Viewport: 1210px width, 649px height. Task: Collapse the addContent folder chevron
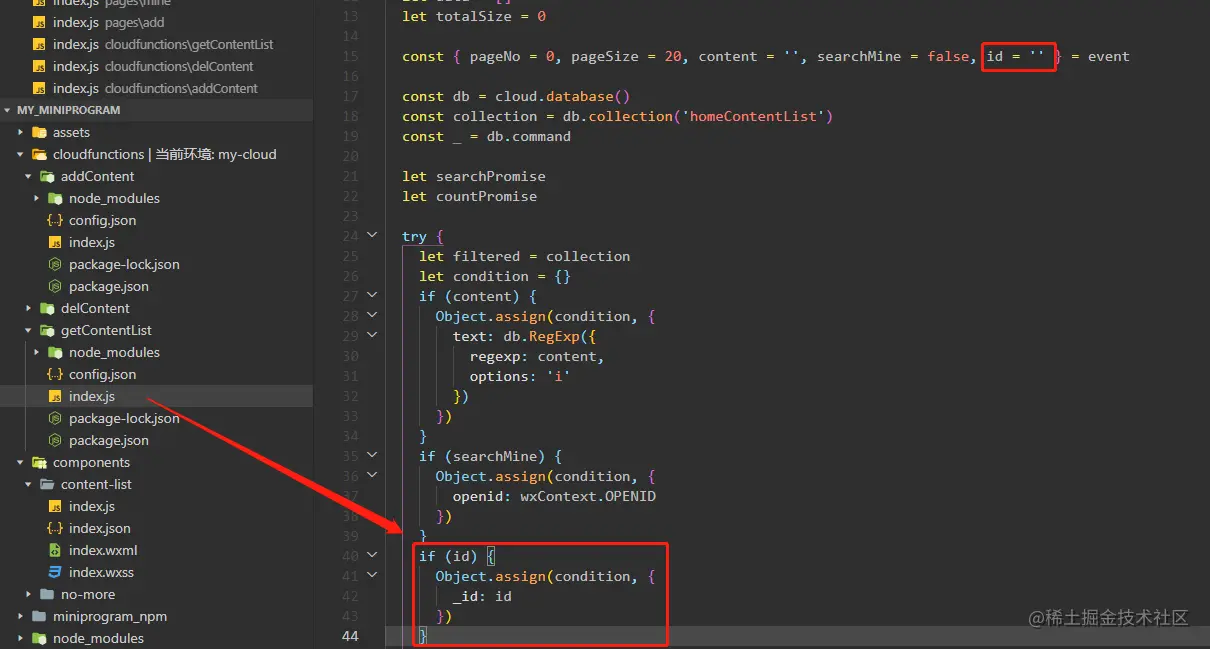point(29,176)
